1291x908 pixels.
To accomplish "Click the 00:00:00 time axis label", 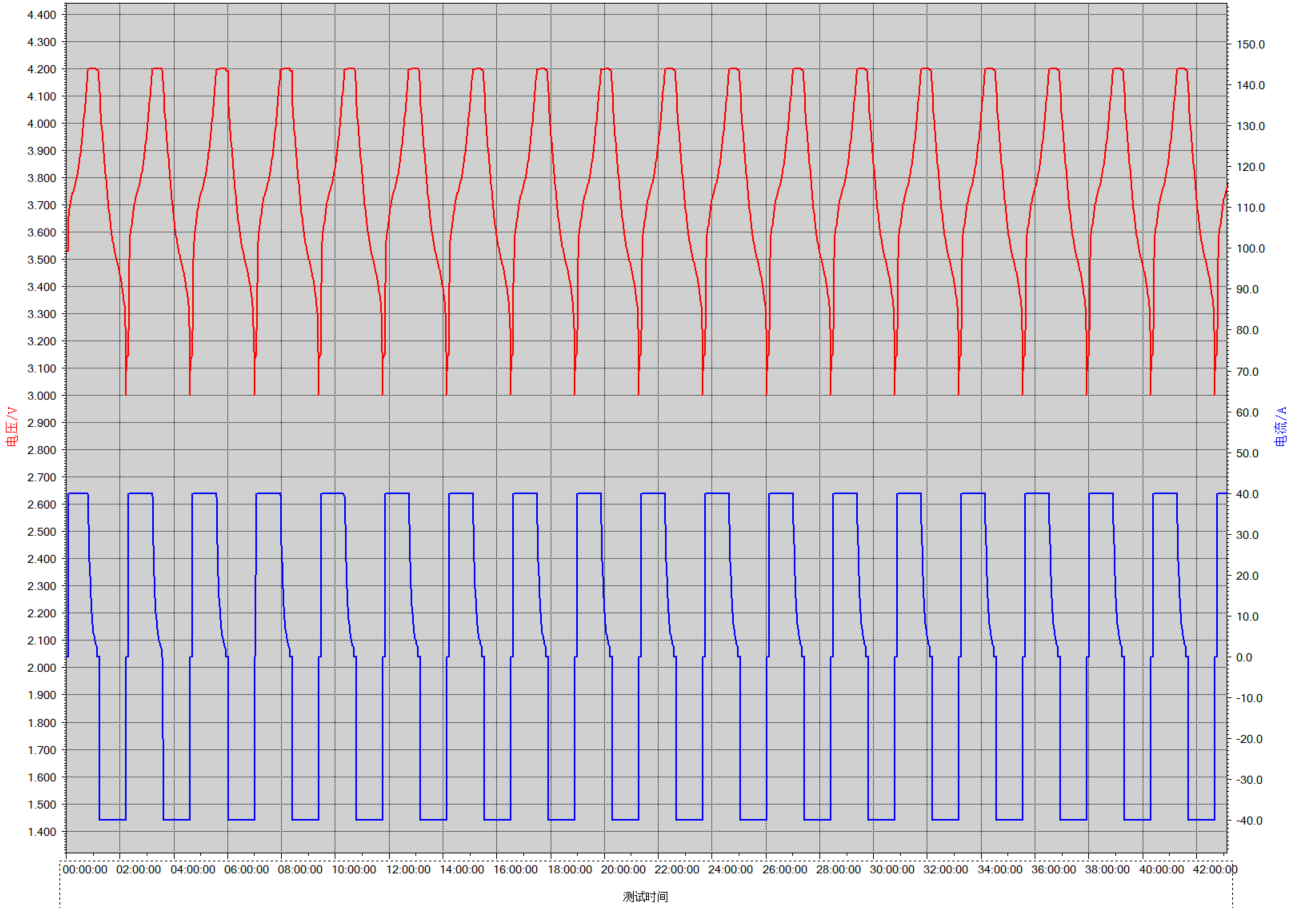I will tap(84, 870).
